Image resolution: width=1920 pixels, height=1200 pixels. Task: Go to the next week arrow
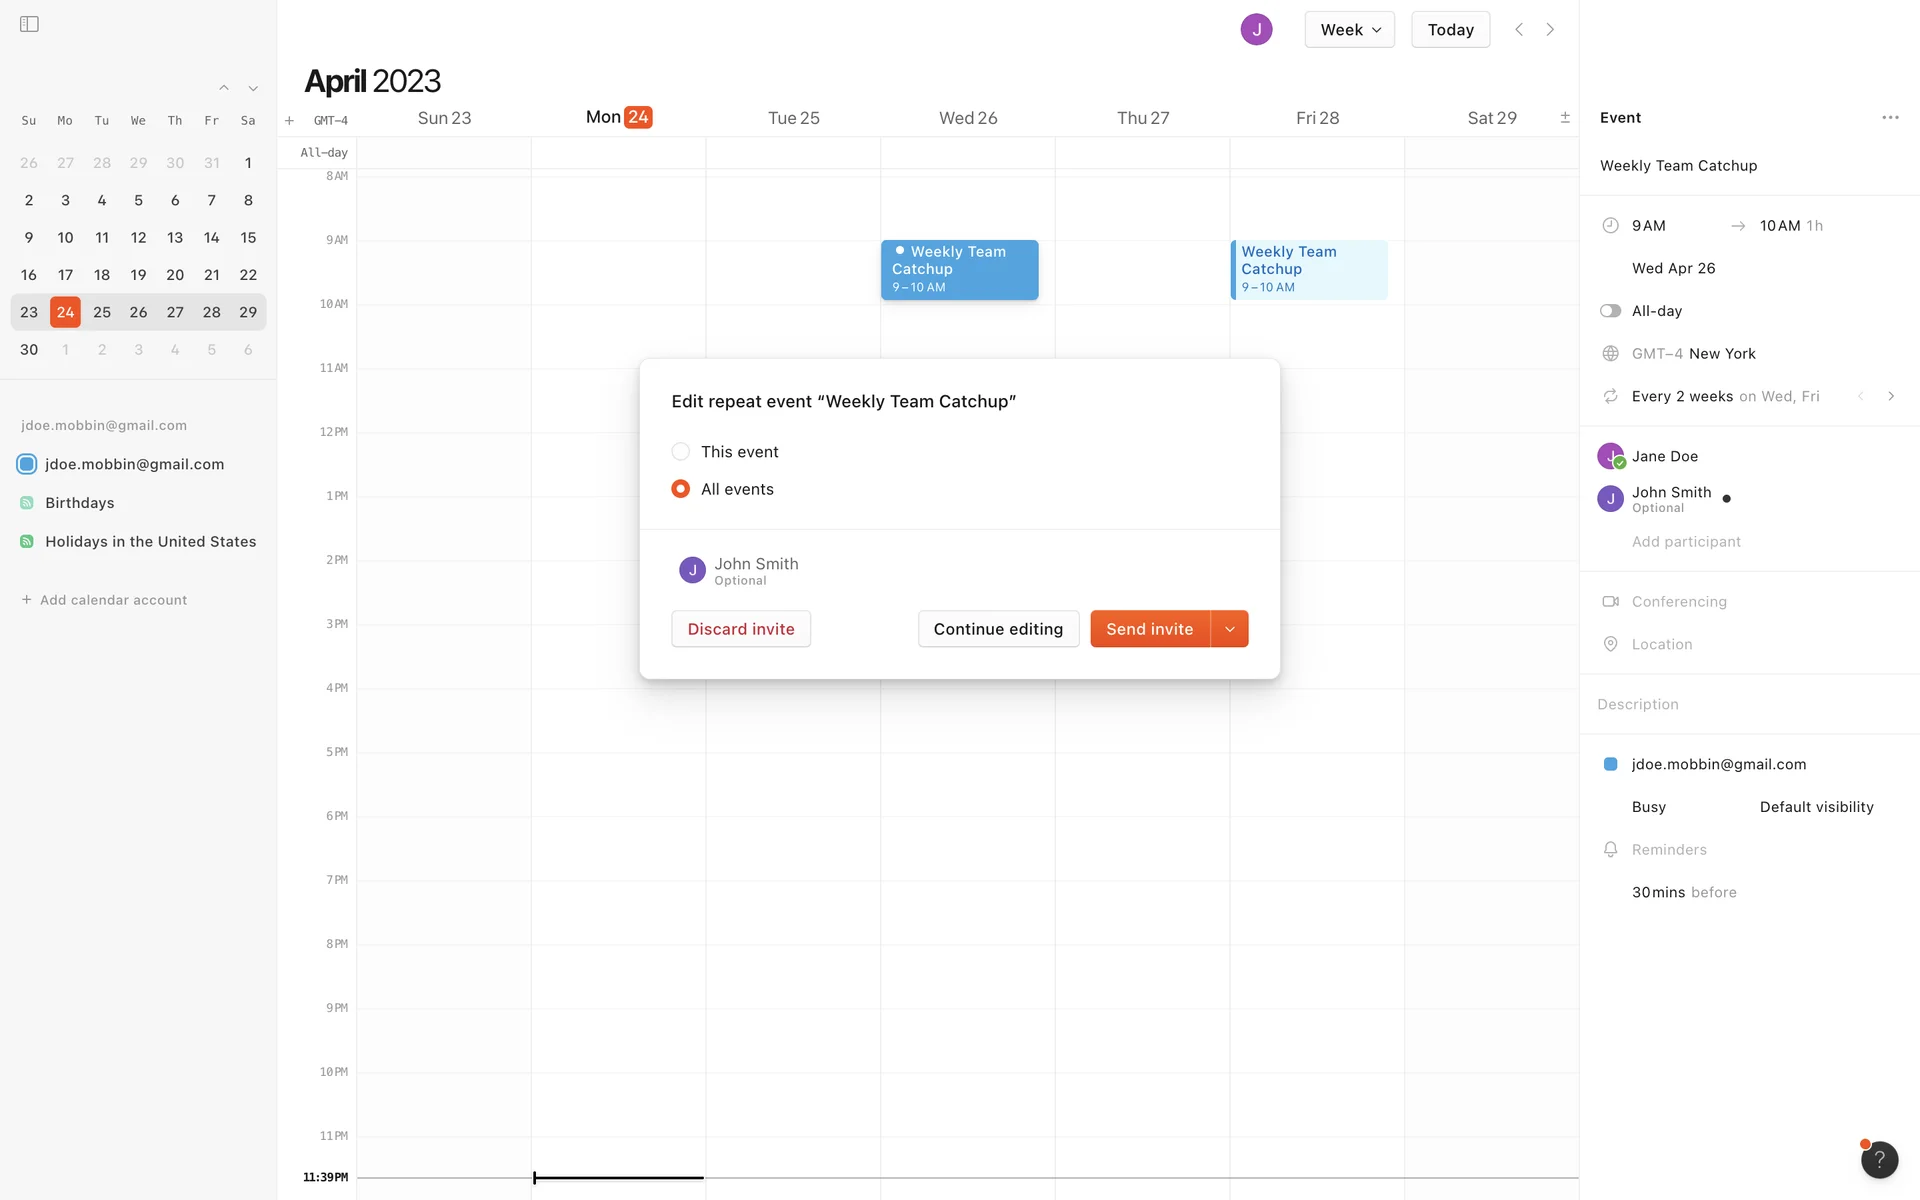click(x=1550, y=30)
